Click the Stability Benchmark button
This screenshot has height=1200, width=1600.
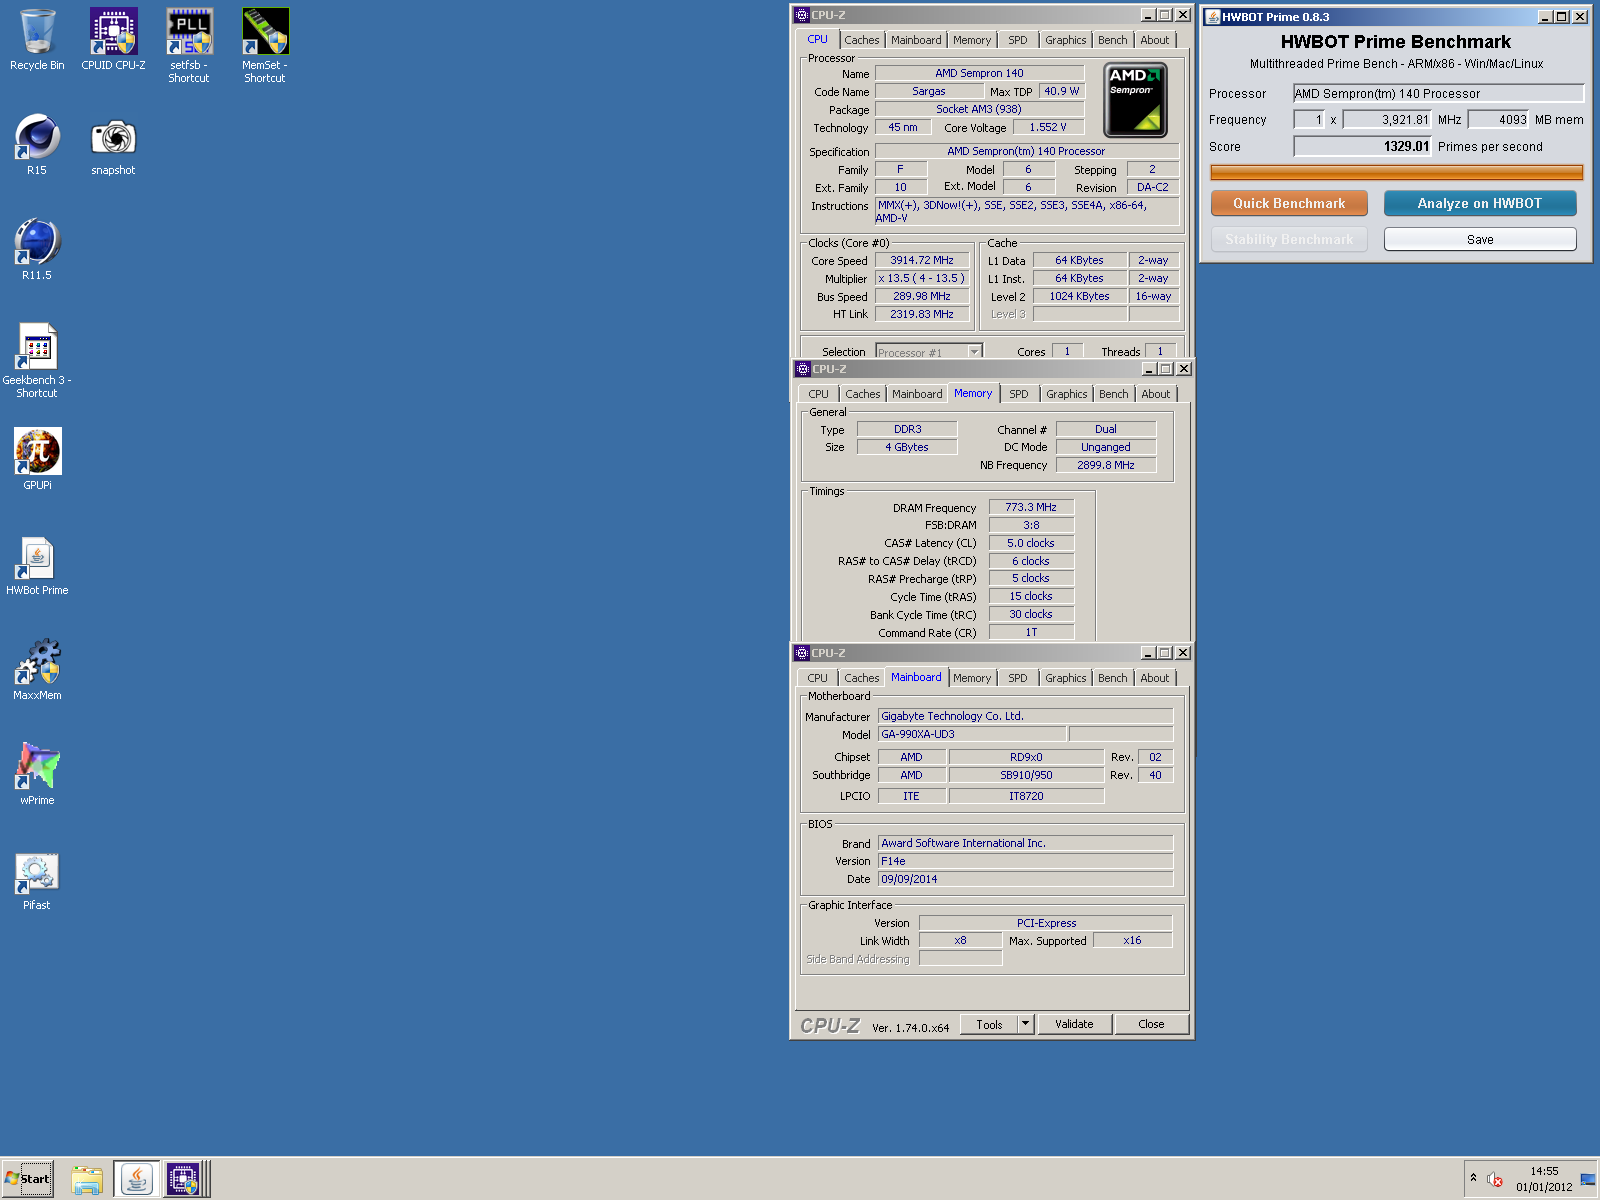[x=1289, y=240]
